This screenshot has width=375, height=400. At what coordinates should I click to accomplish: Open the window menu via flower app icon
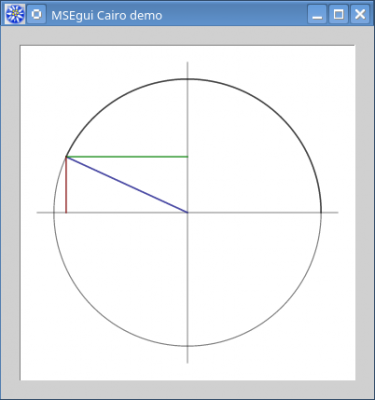click(x=15, y=14)
